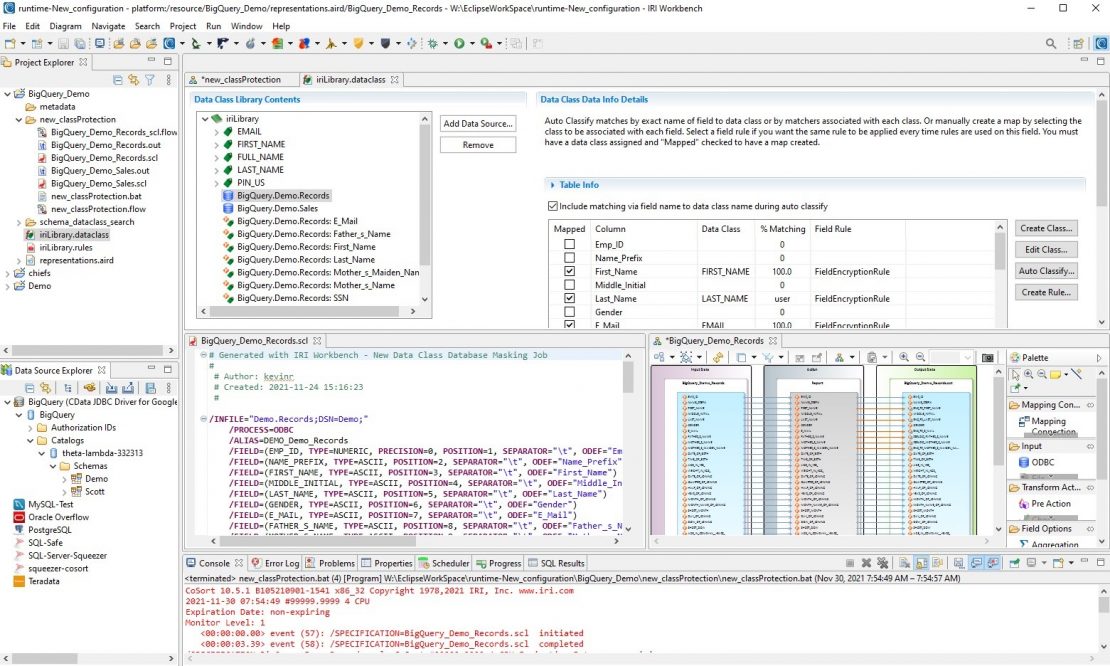1110x666 pixels.
Task: Toggle Link with Editor in Project Explorer
Action: tap(133, 80)
